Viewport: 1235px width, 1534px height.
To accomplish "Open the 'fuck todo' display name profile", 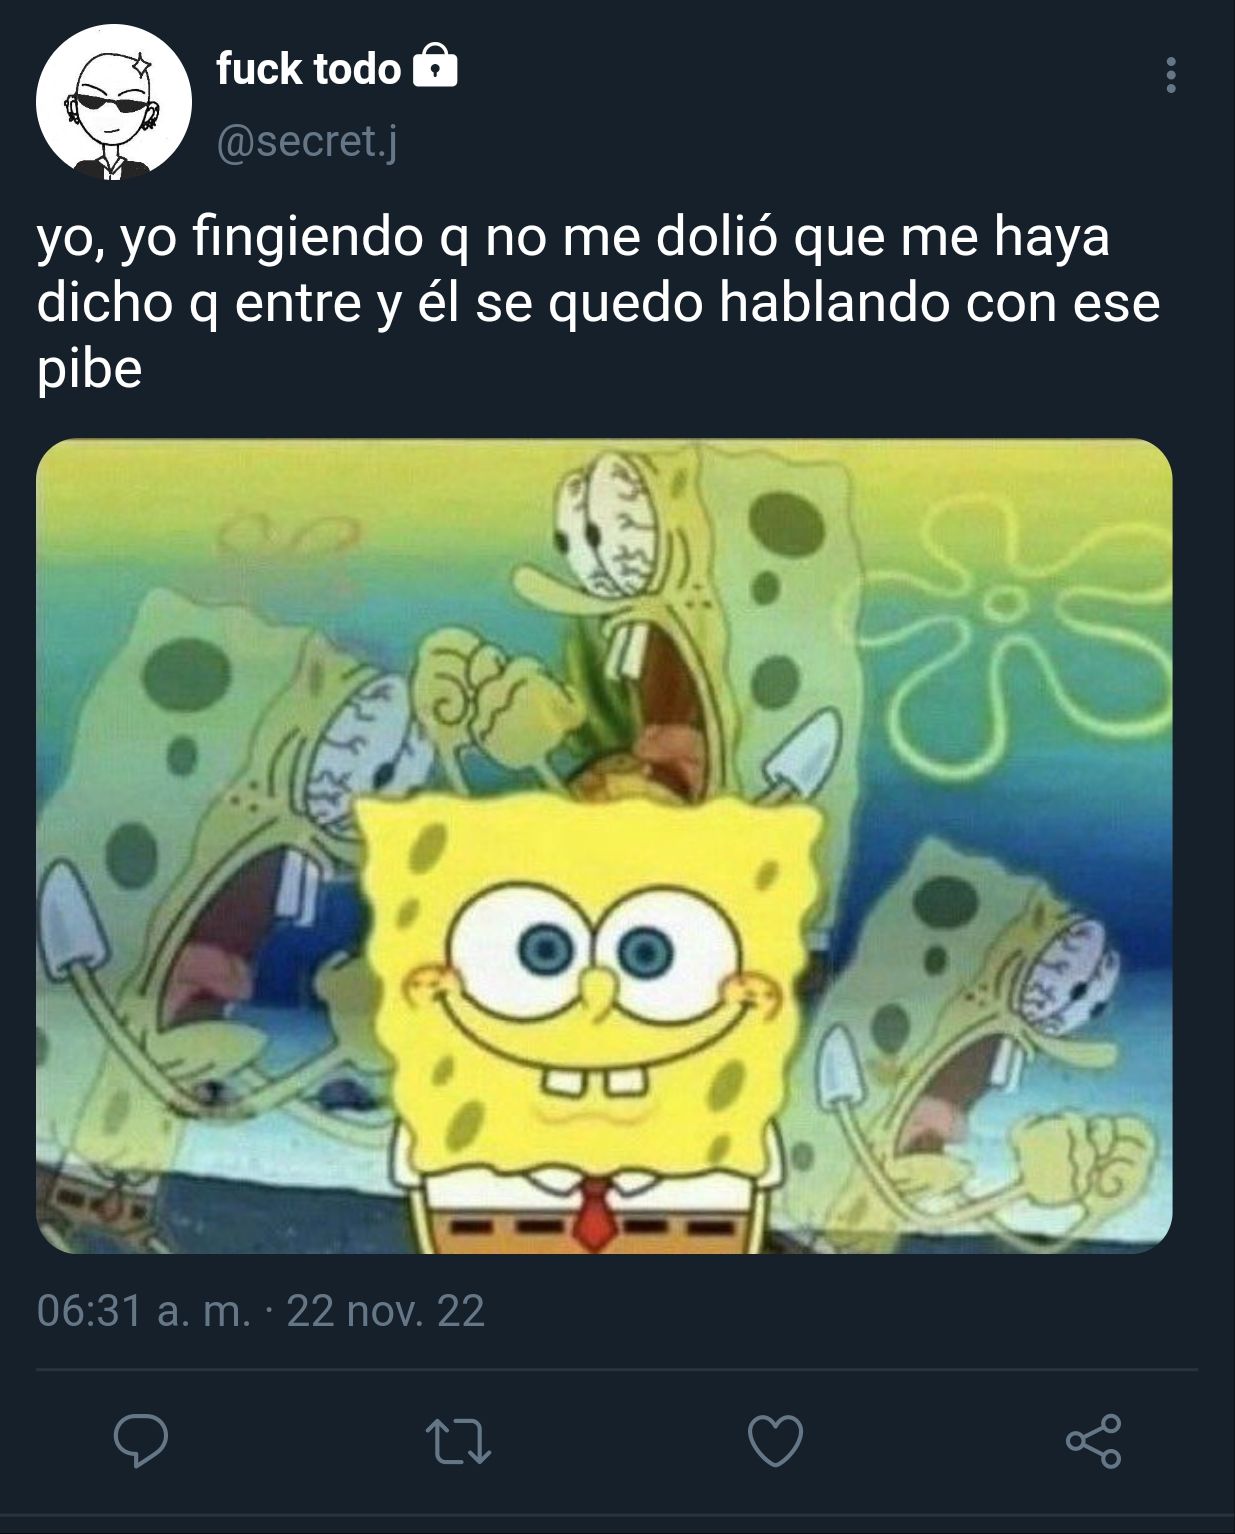I will tap(308, 69).
